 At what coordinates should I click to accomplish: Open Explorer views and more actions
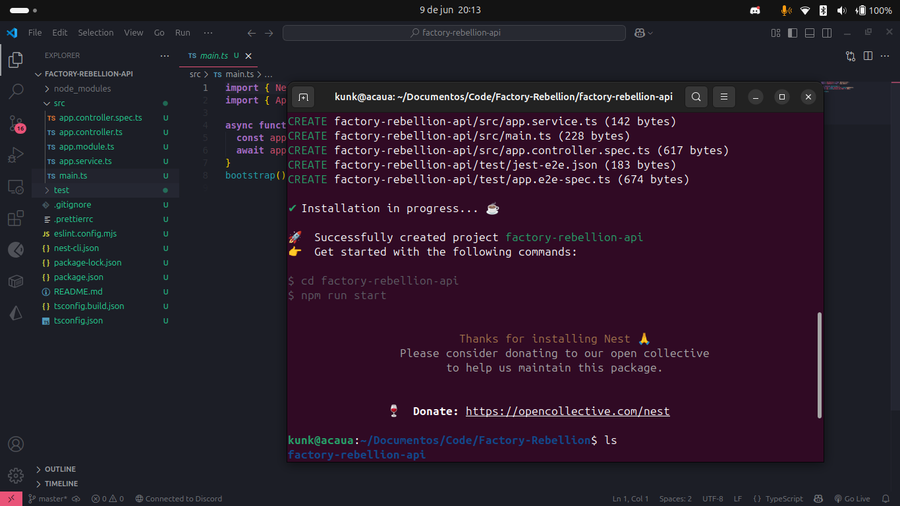click(165, 56)
